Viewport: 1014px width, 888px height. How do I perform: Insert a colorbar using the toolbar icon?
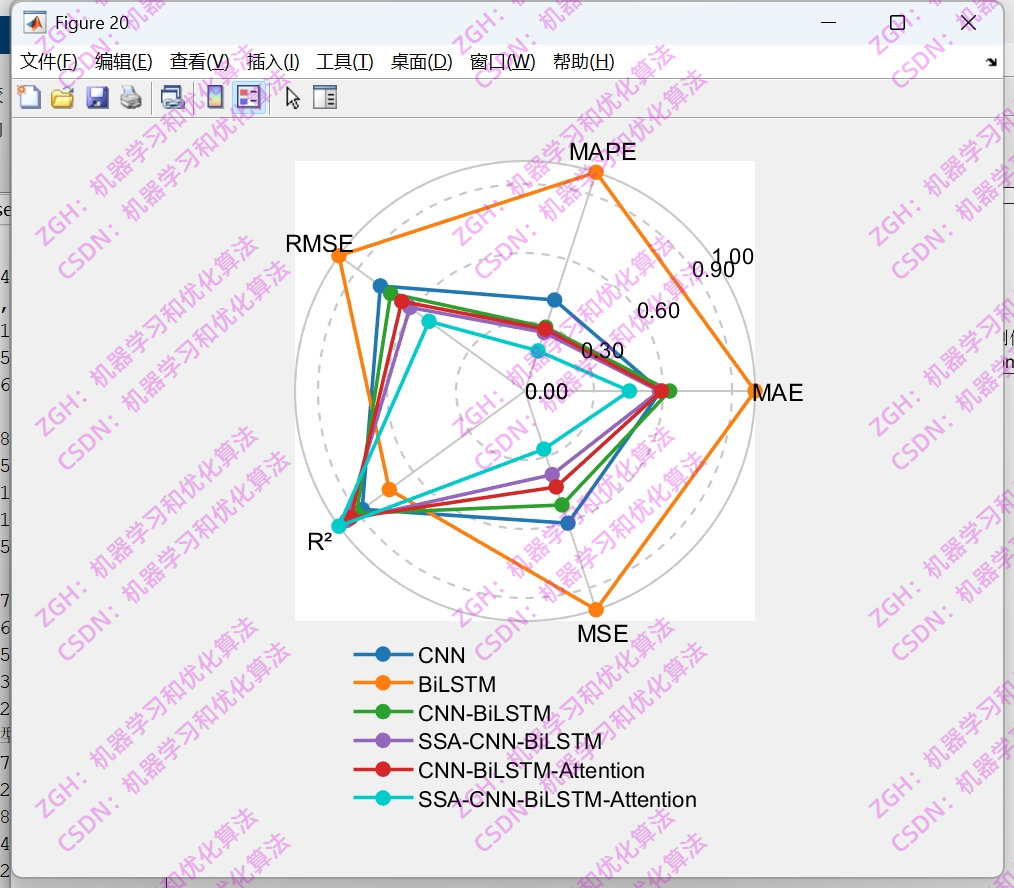pos(215,98)
